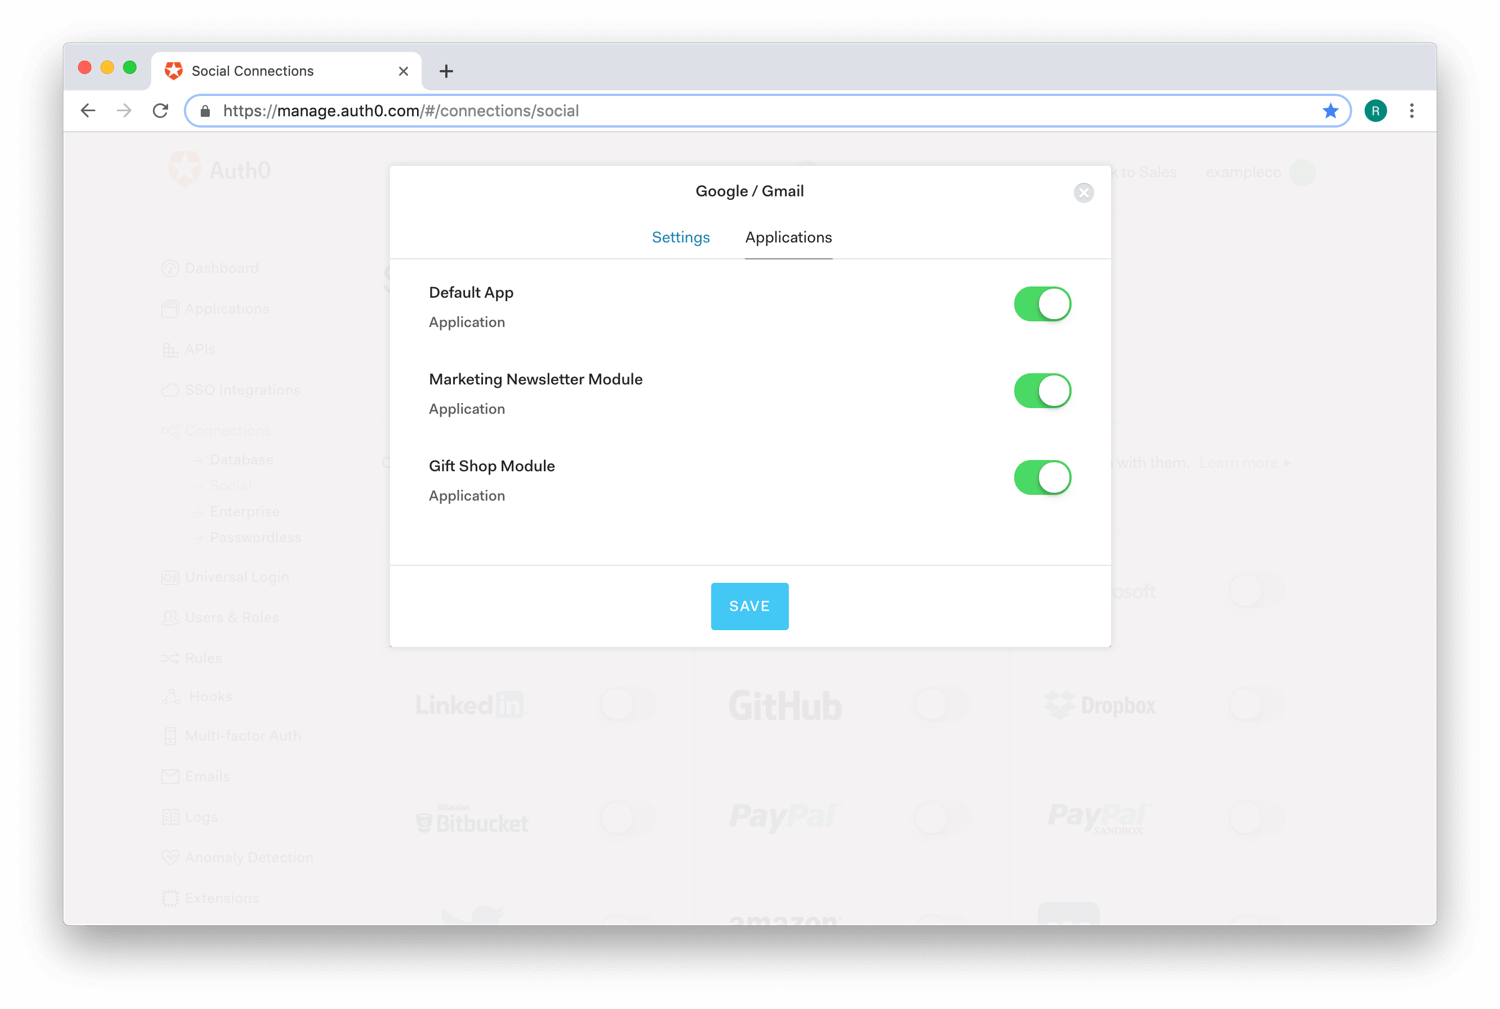This screenshot has width=1500, height=1009.
Task: Open Logs in sidebar
Action: (x=189, y=817)
